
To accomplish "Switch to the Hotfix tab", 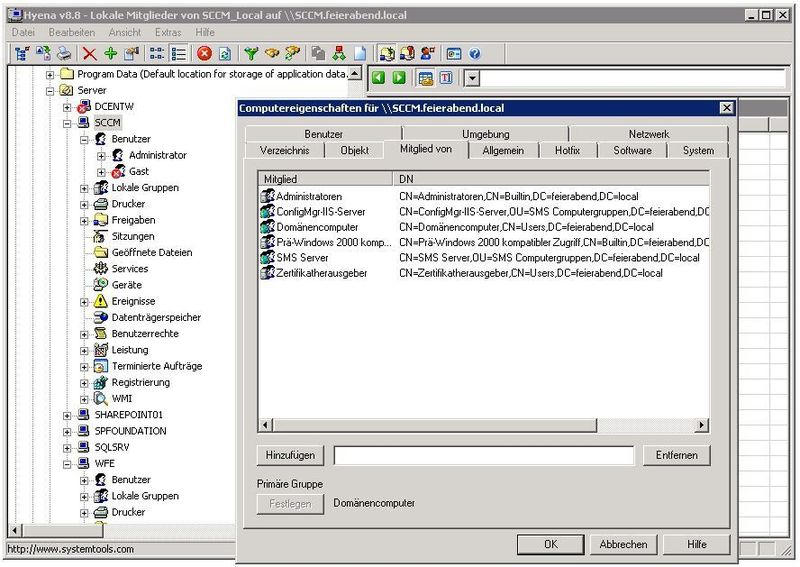I will [567, 150].
